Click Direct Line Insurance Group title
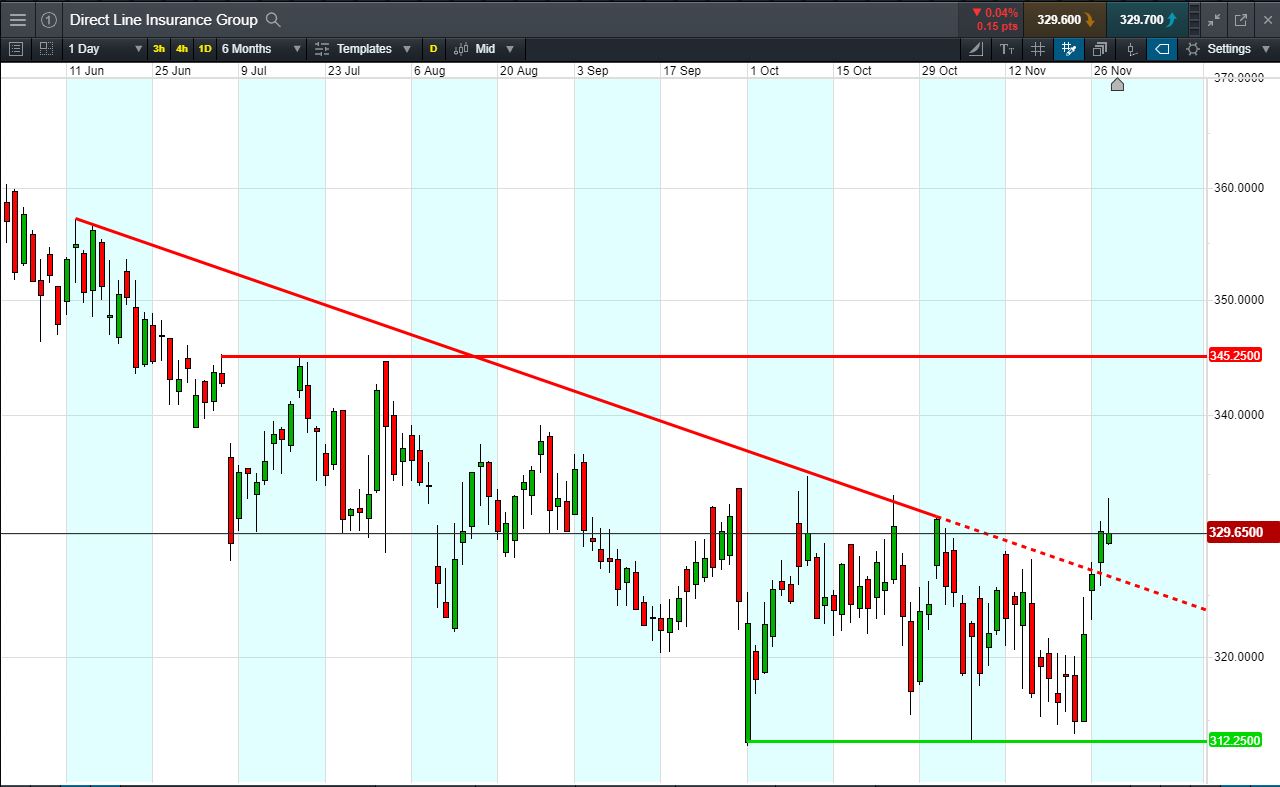 tap(163, 20)
